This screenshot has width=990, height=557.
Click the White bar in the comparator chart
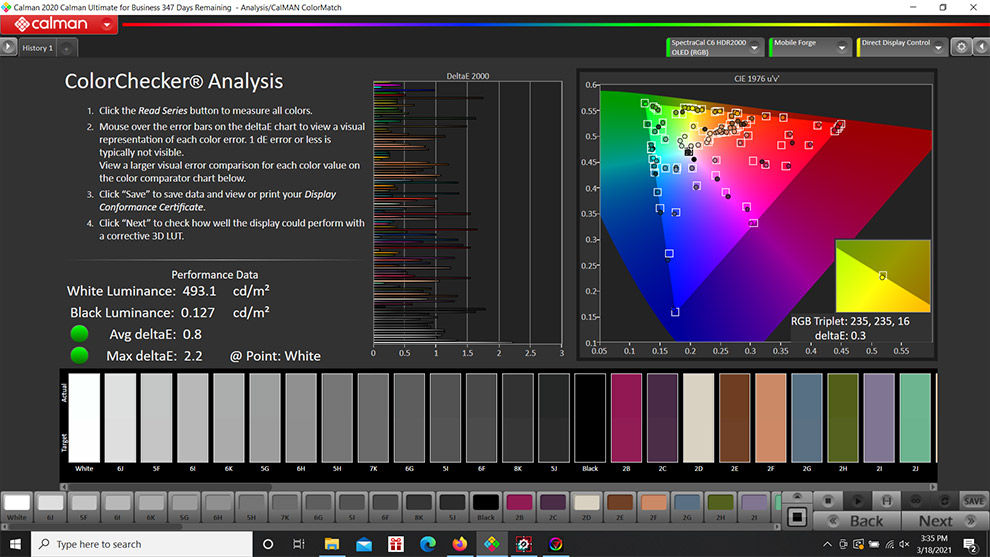(84, 417)
